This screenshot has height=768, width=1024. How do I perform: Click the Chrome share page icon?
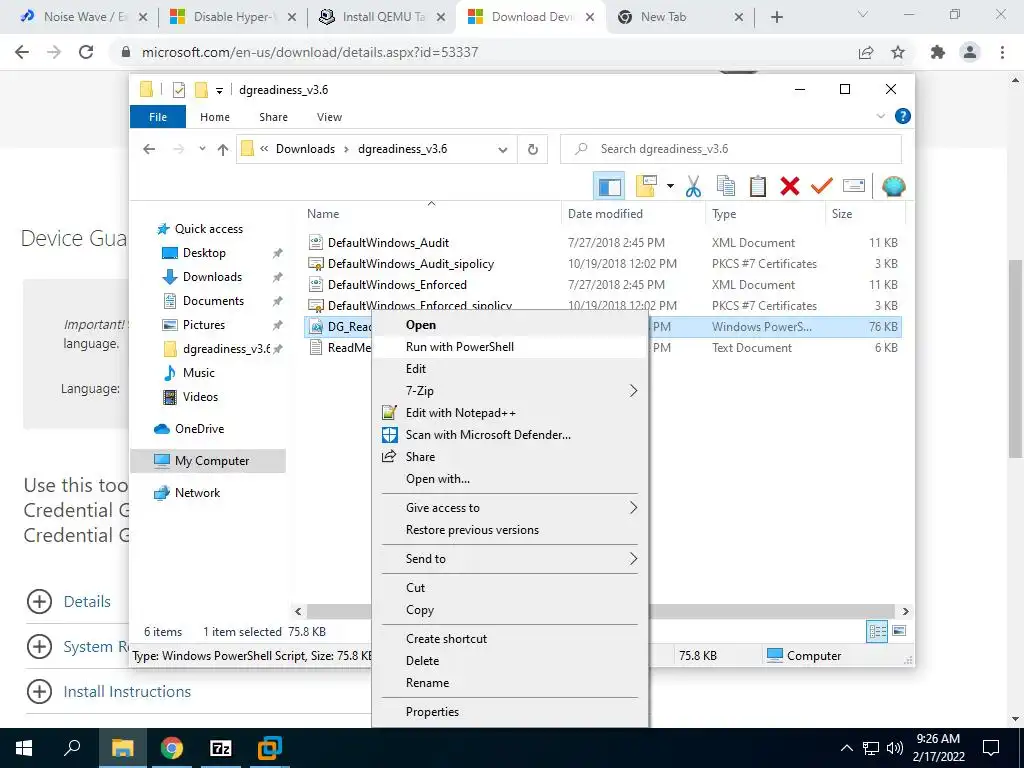click(x=866, y=52)
